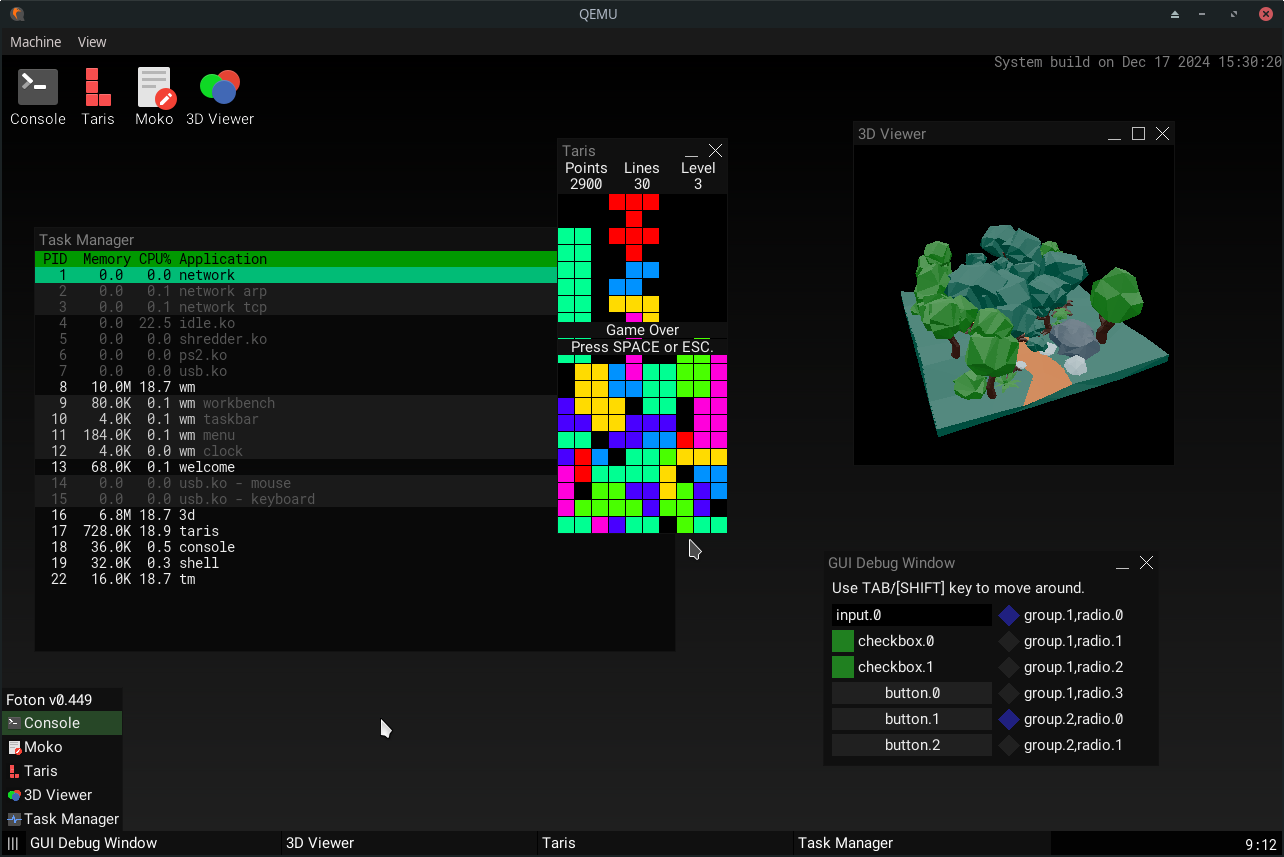Minimize the GUI Debug Window

(x=1123, y=563)
